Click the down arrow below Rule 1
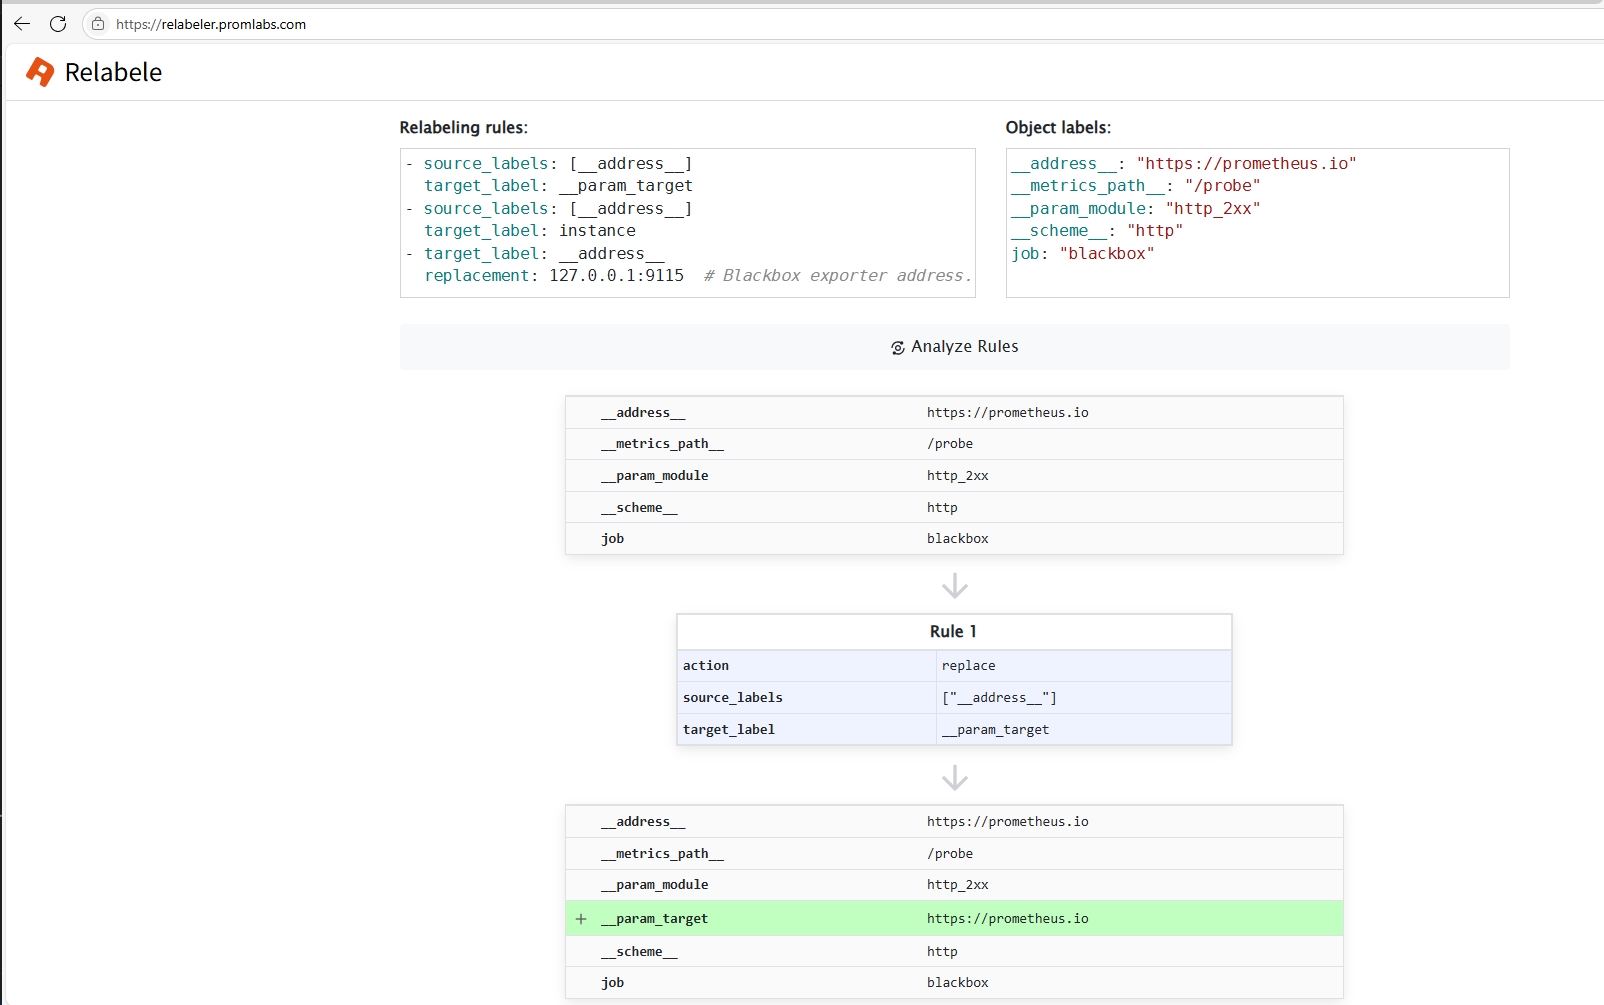This screenshot has height=1005, width=1604. pyautogui.click(x=954, y=777)
